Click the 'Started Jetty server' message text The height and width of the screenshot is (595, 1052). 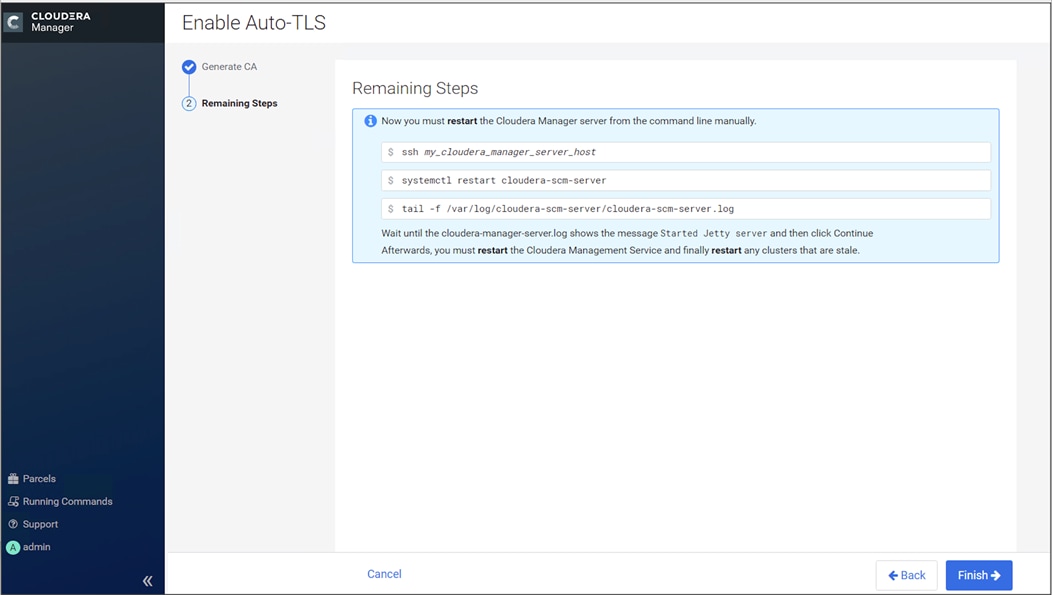coord(713,233)
